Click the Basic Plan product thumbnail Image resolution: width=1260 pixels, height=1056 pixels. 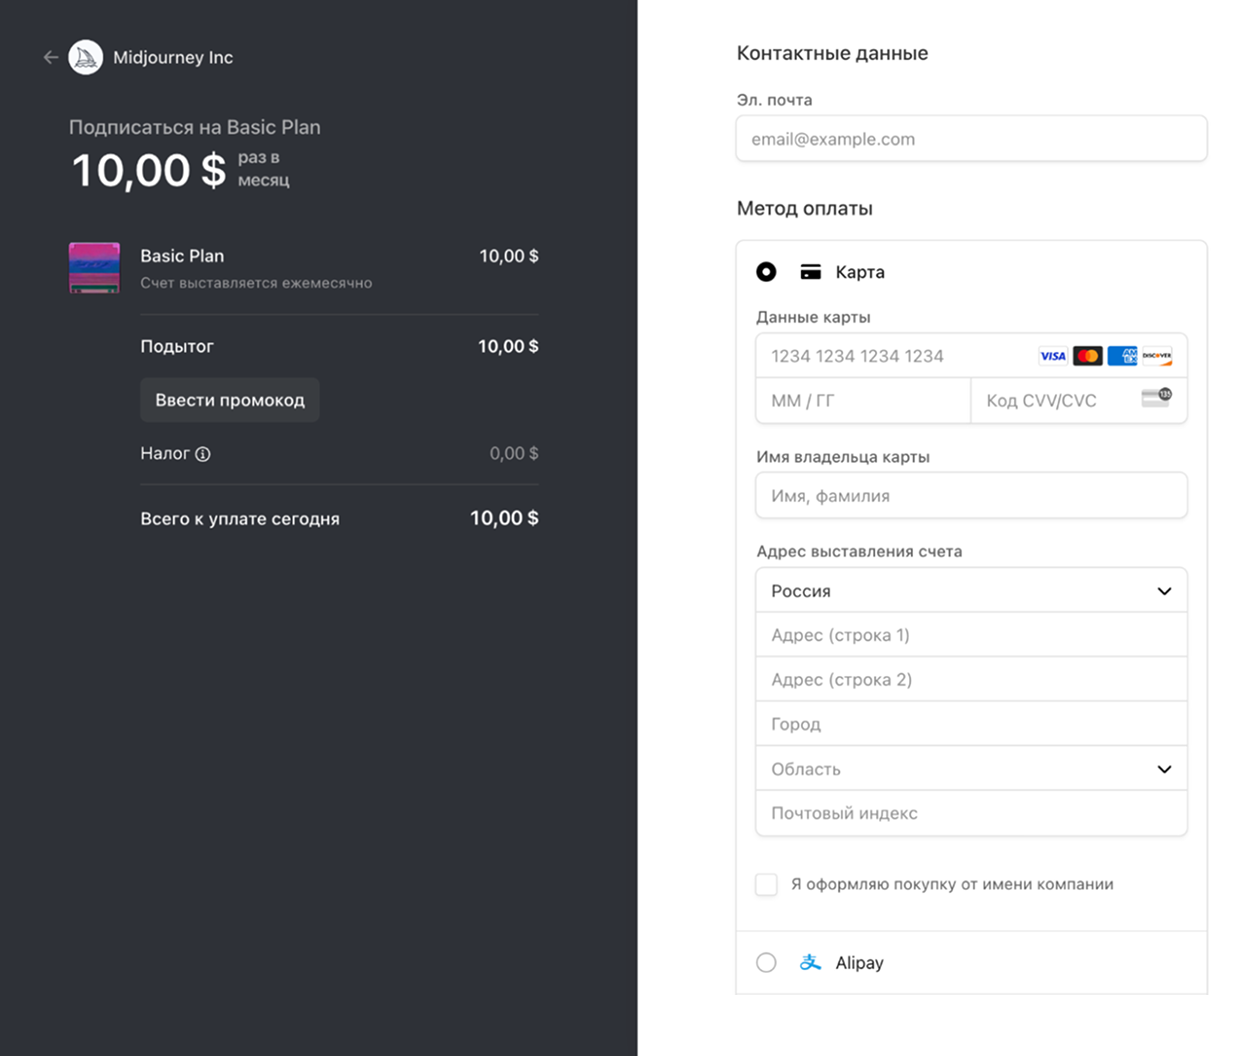point(94,267)
